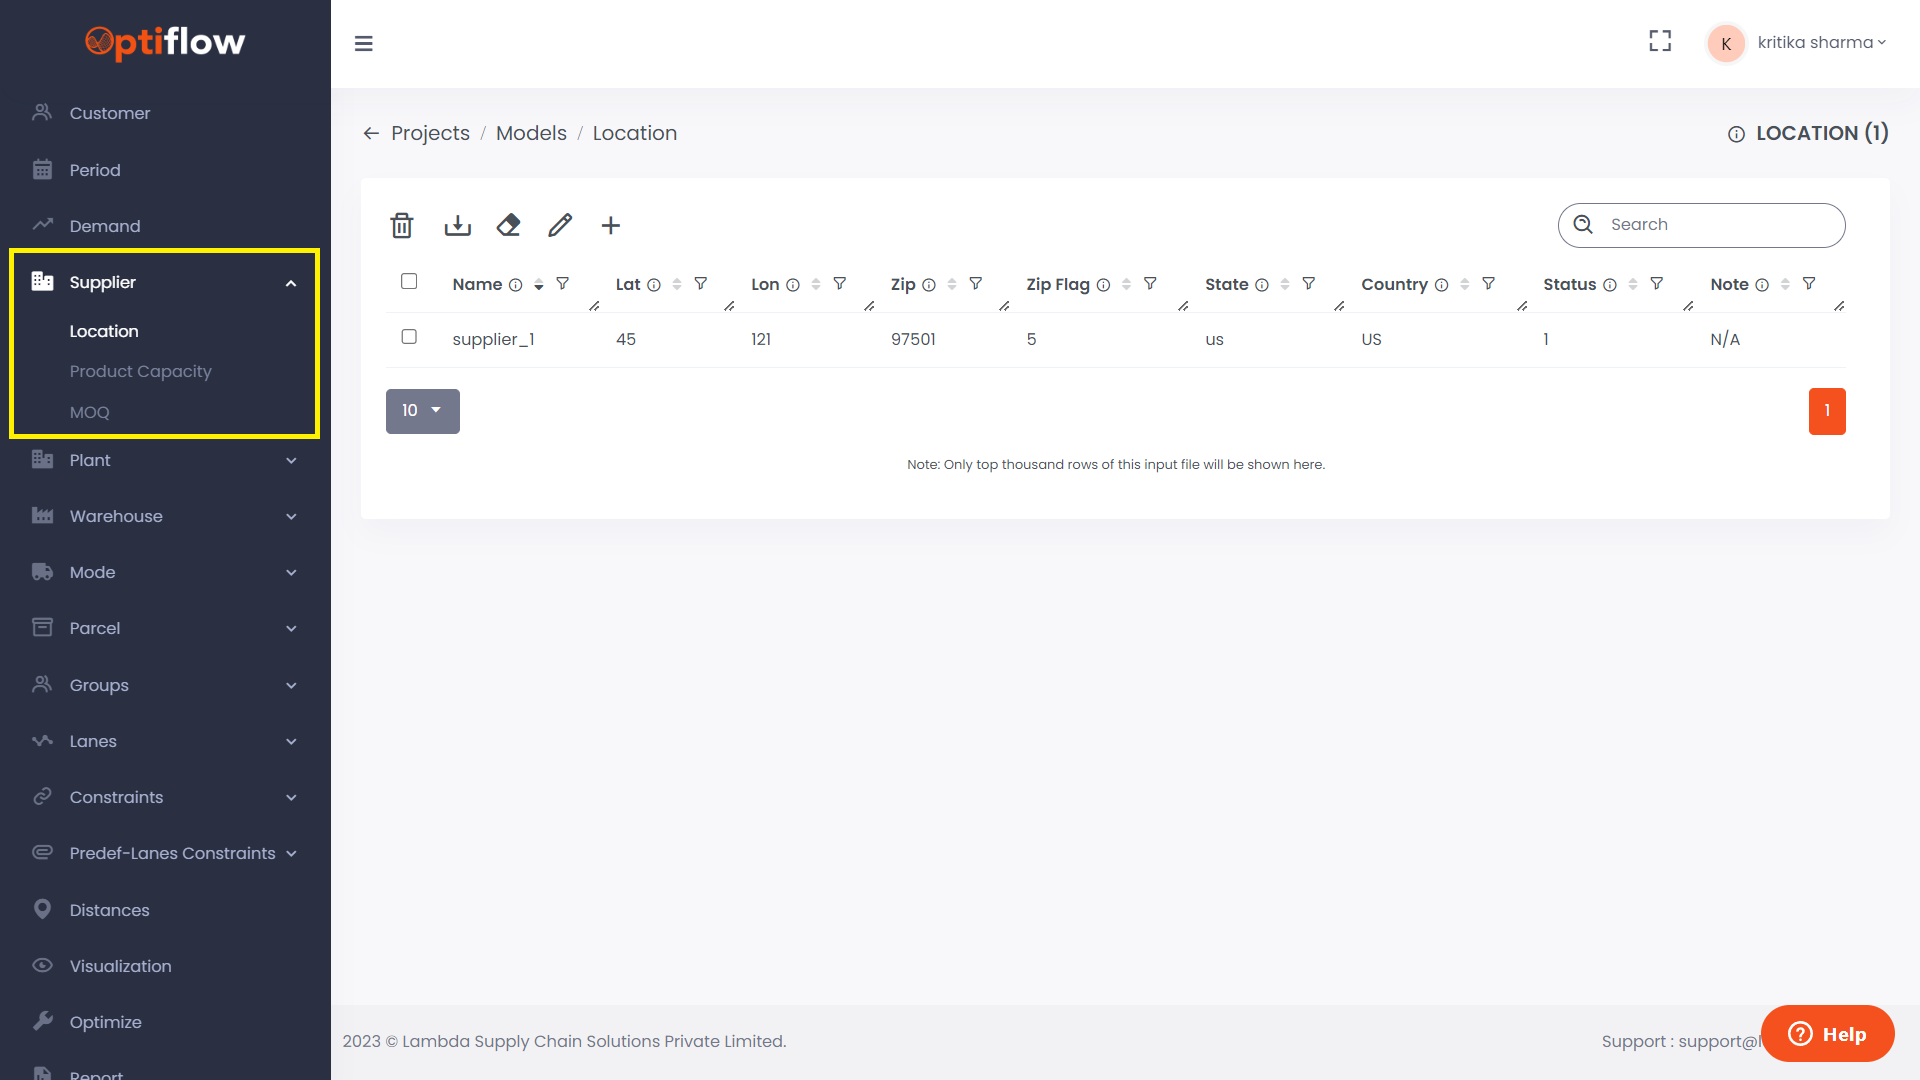This screenshot has height=1080, width=1920.
Task: Open the rows-per-page dropdown showing 10
Action: (422, 411)
